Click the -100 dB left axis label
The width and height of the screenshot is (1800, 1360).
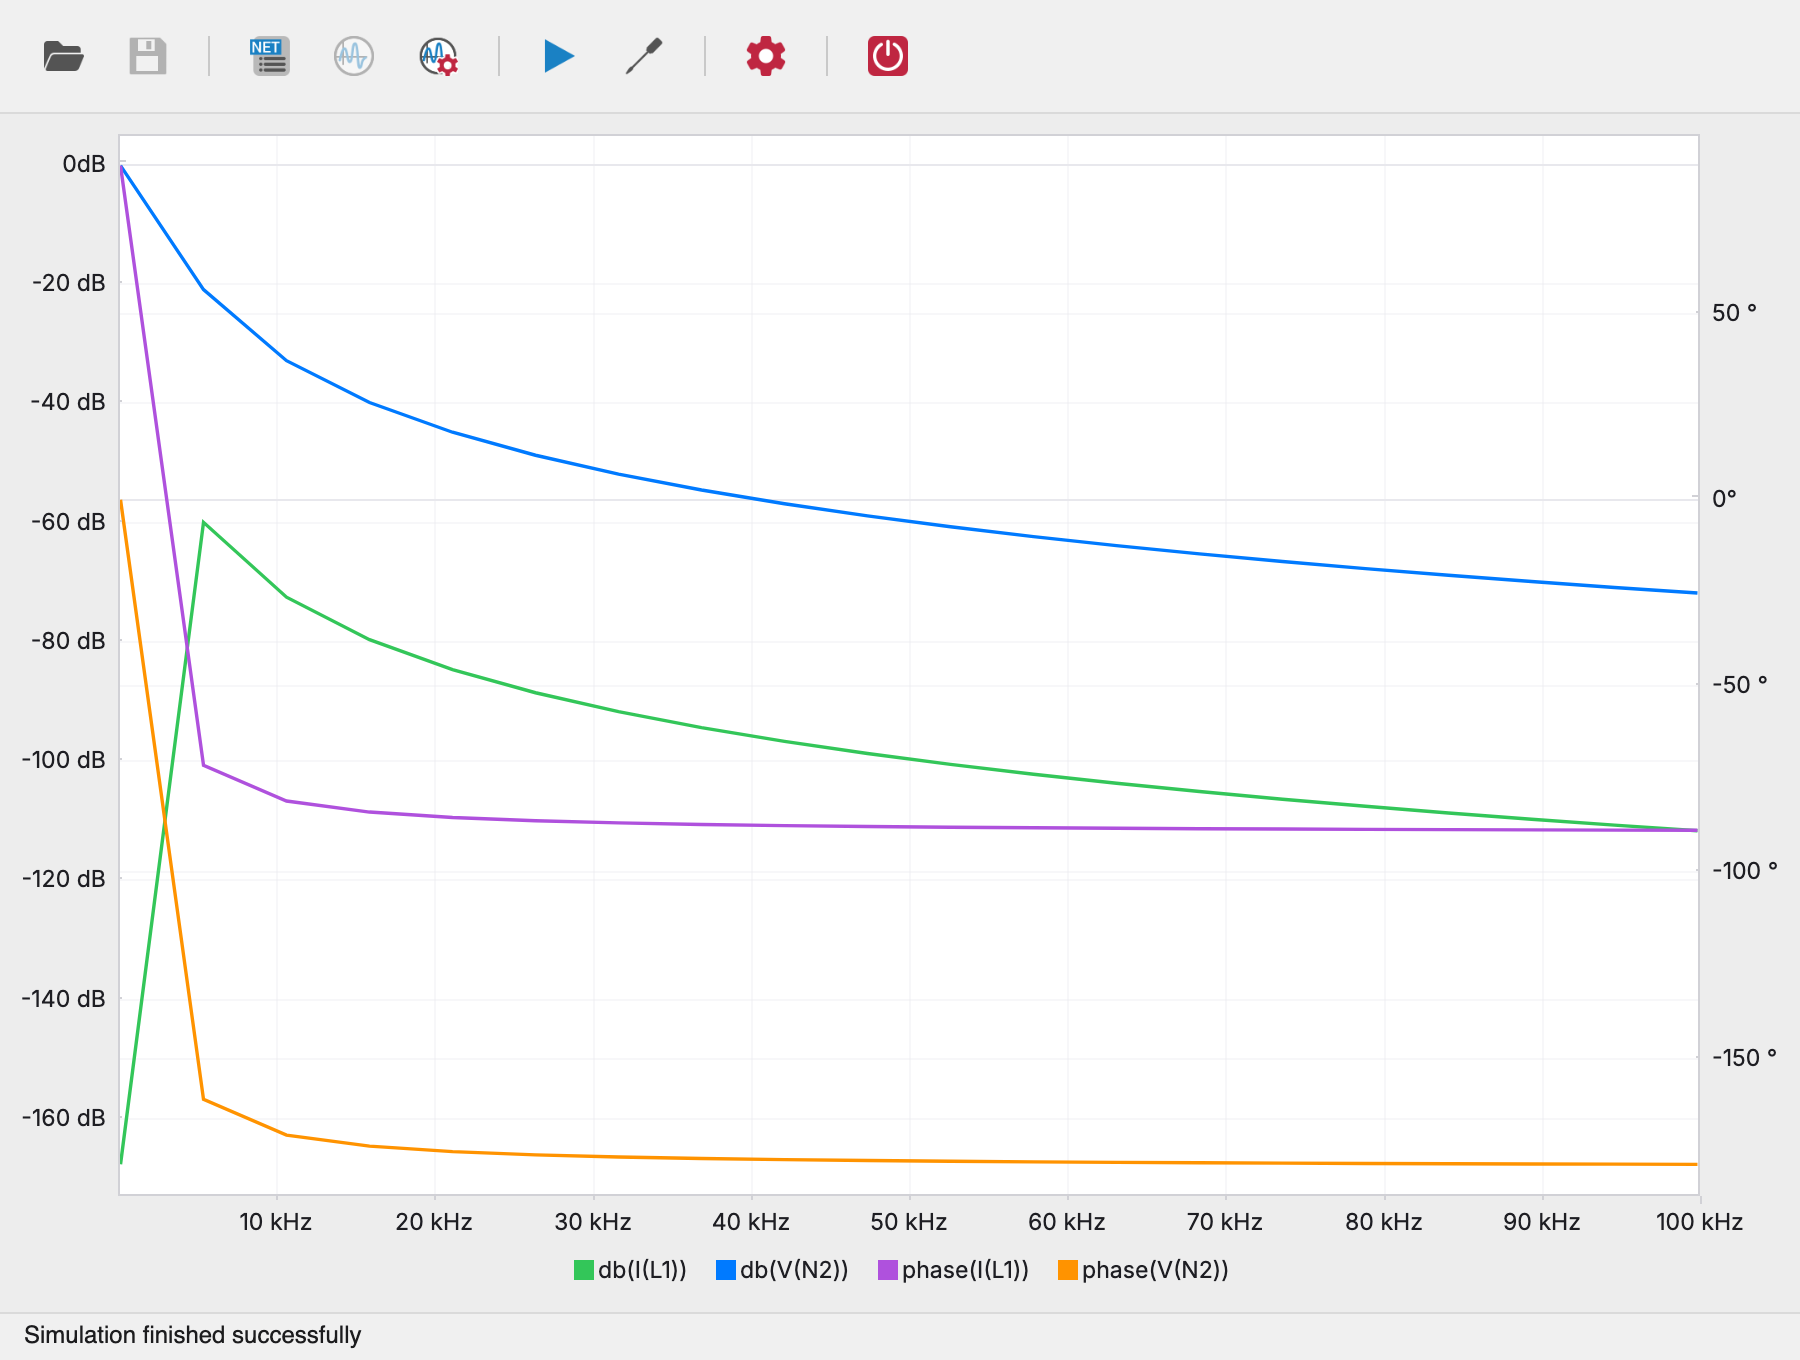(x=63, y=760)
